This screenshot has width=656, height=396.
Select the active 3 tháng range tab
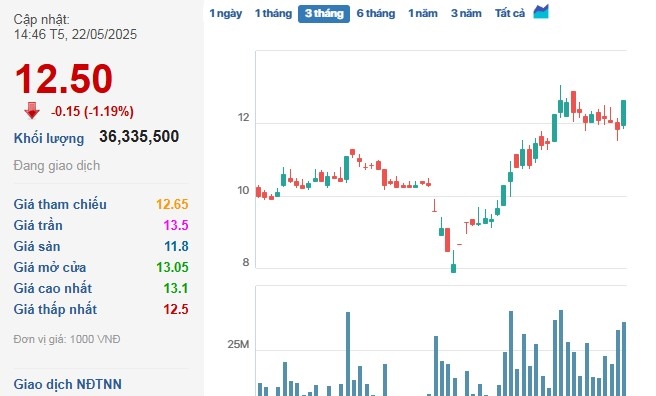[324, 14]
